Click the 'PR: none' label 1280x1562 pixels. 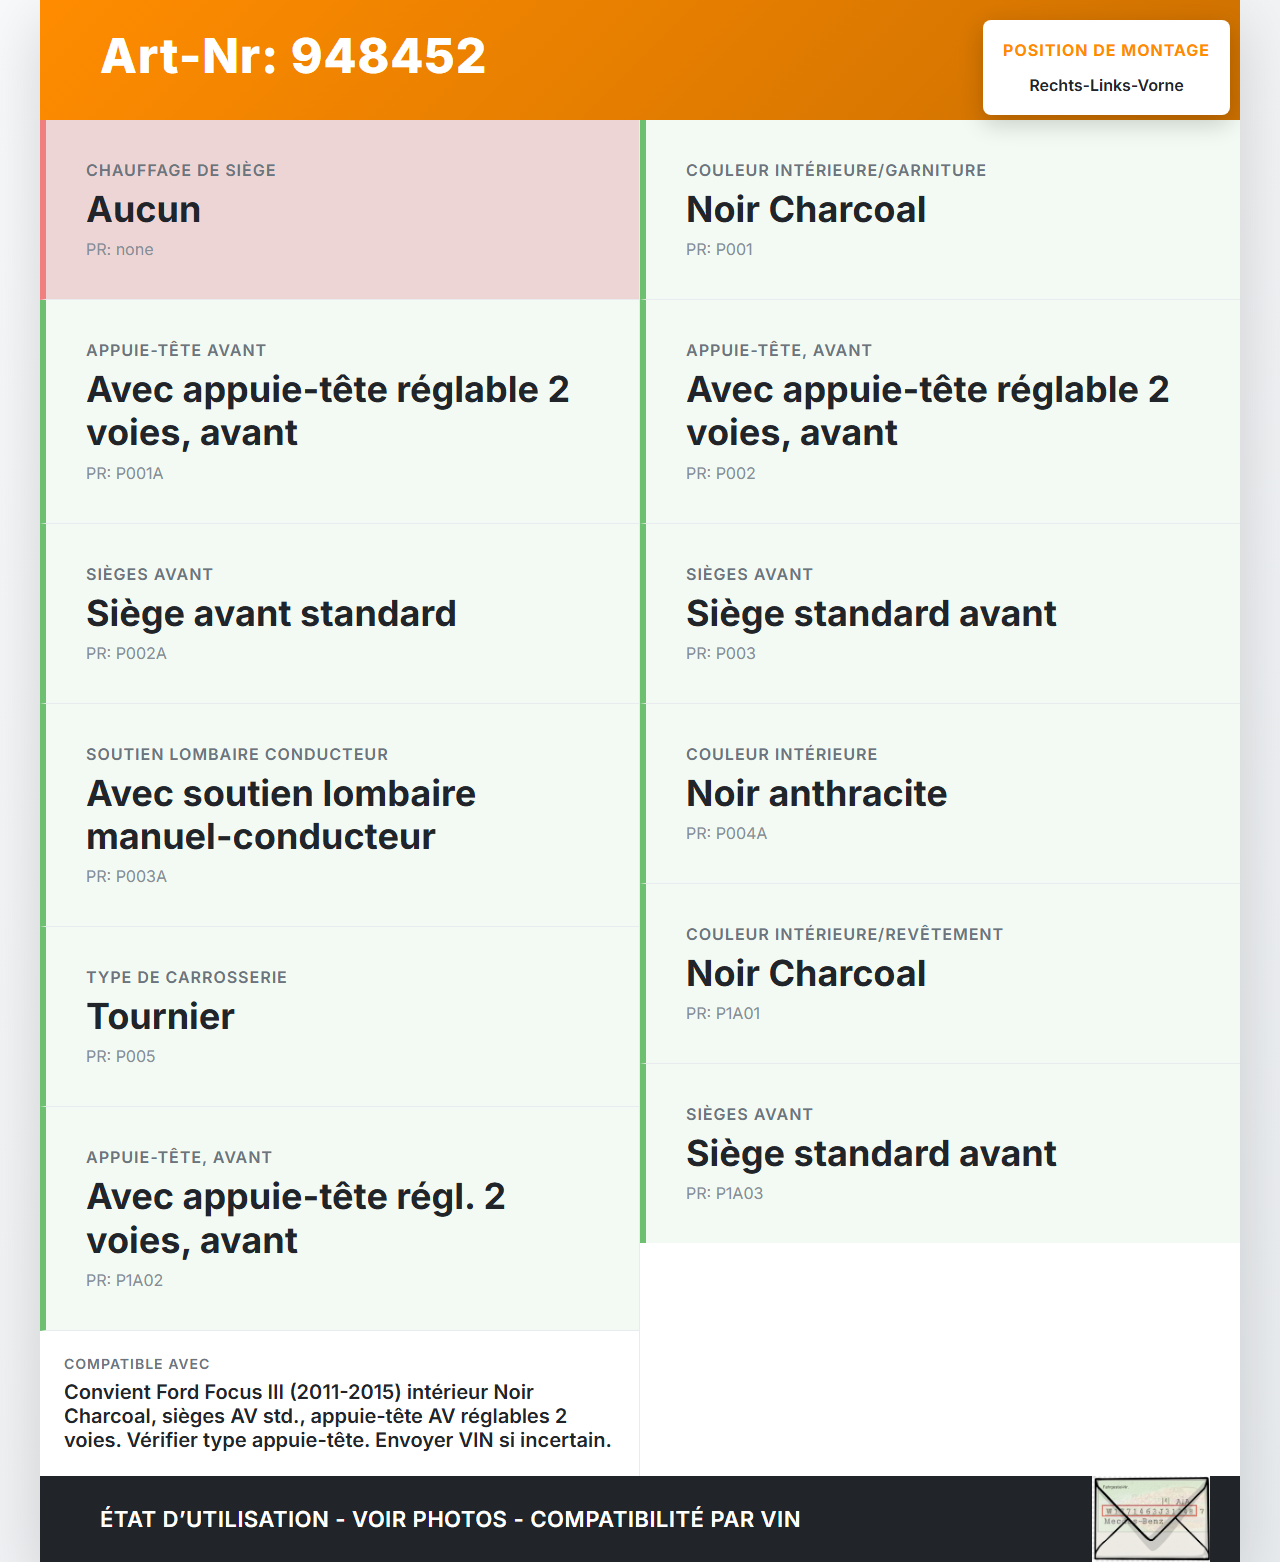pos(120,250)
